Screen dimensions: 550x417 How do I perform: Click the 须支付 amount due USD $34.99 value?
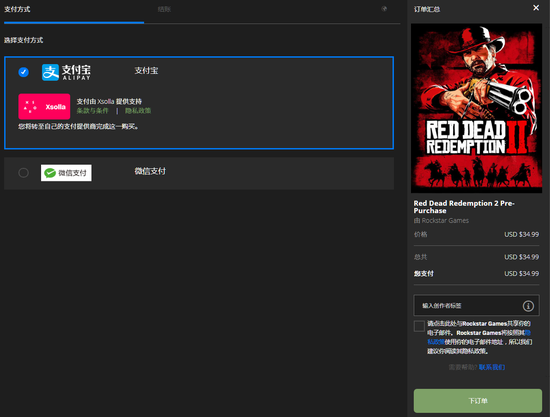521,274
